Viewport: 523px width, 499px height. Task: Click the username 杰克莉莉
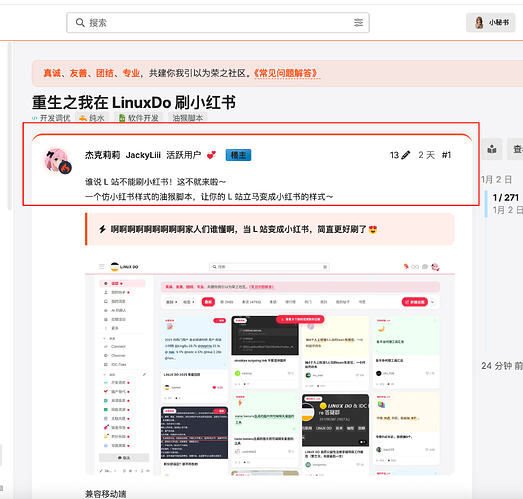[x=102, y=155]
